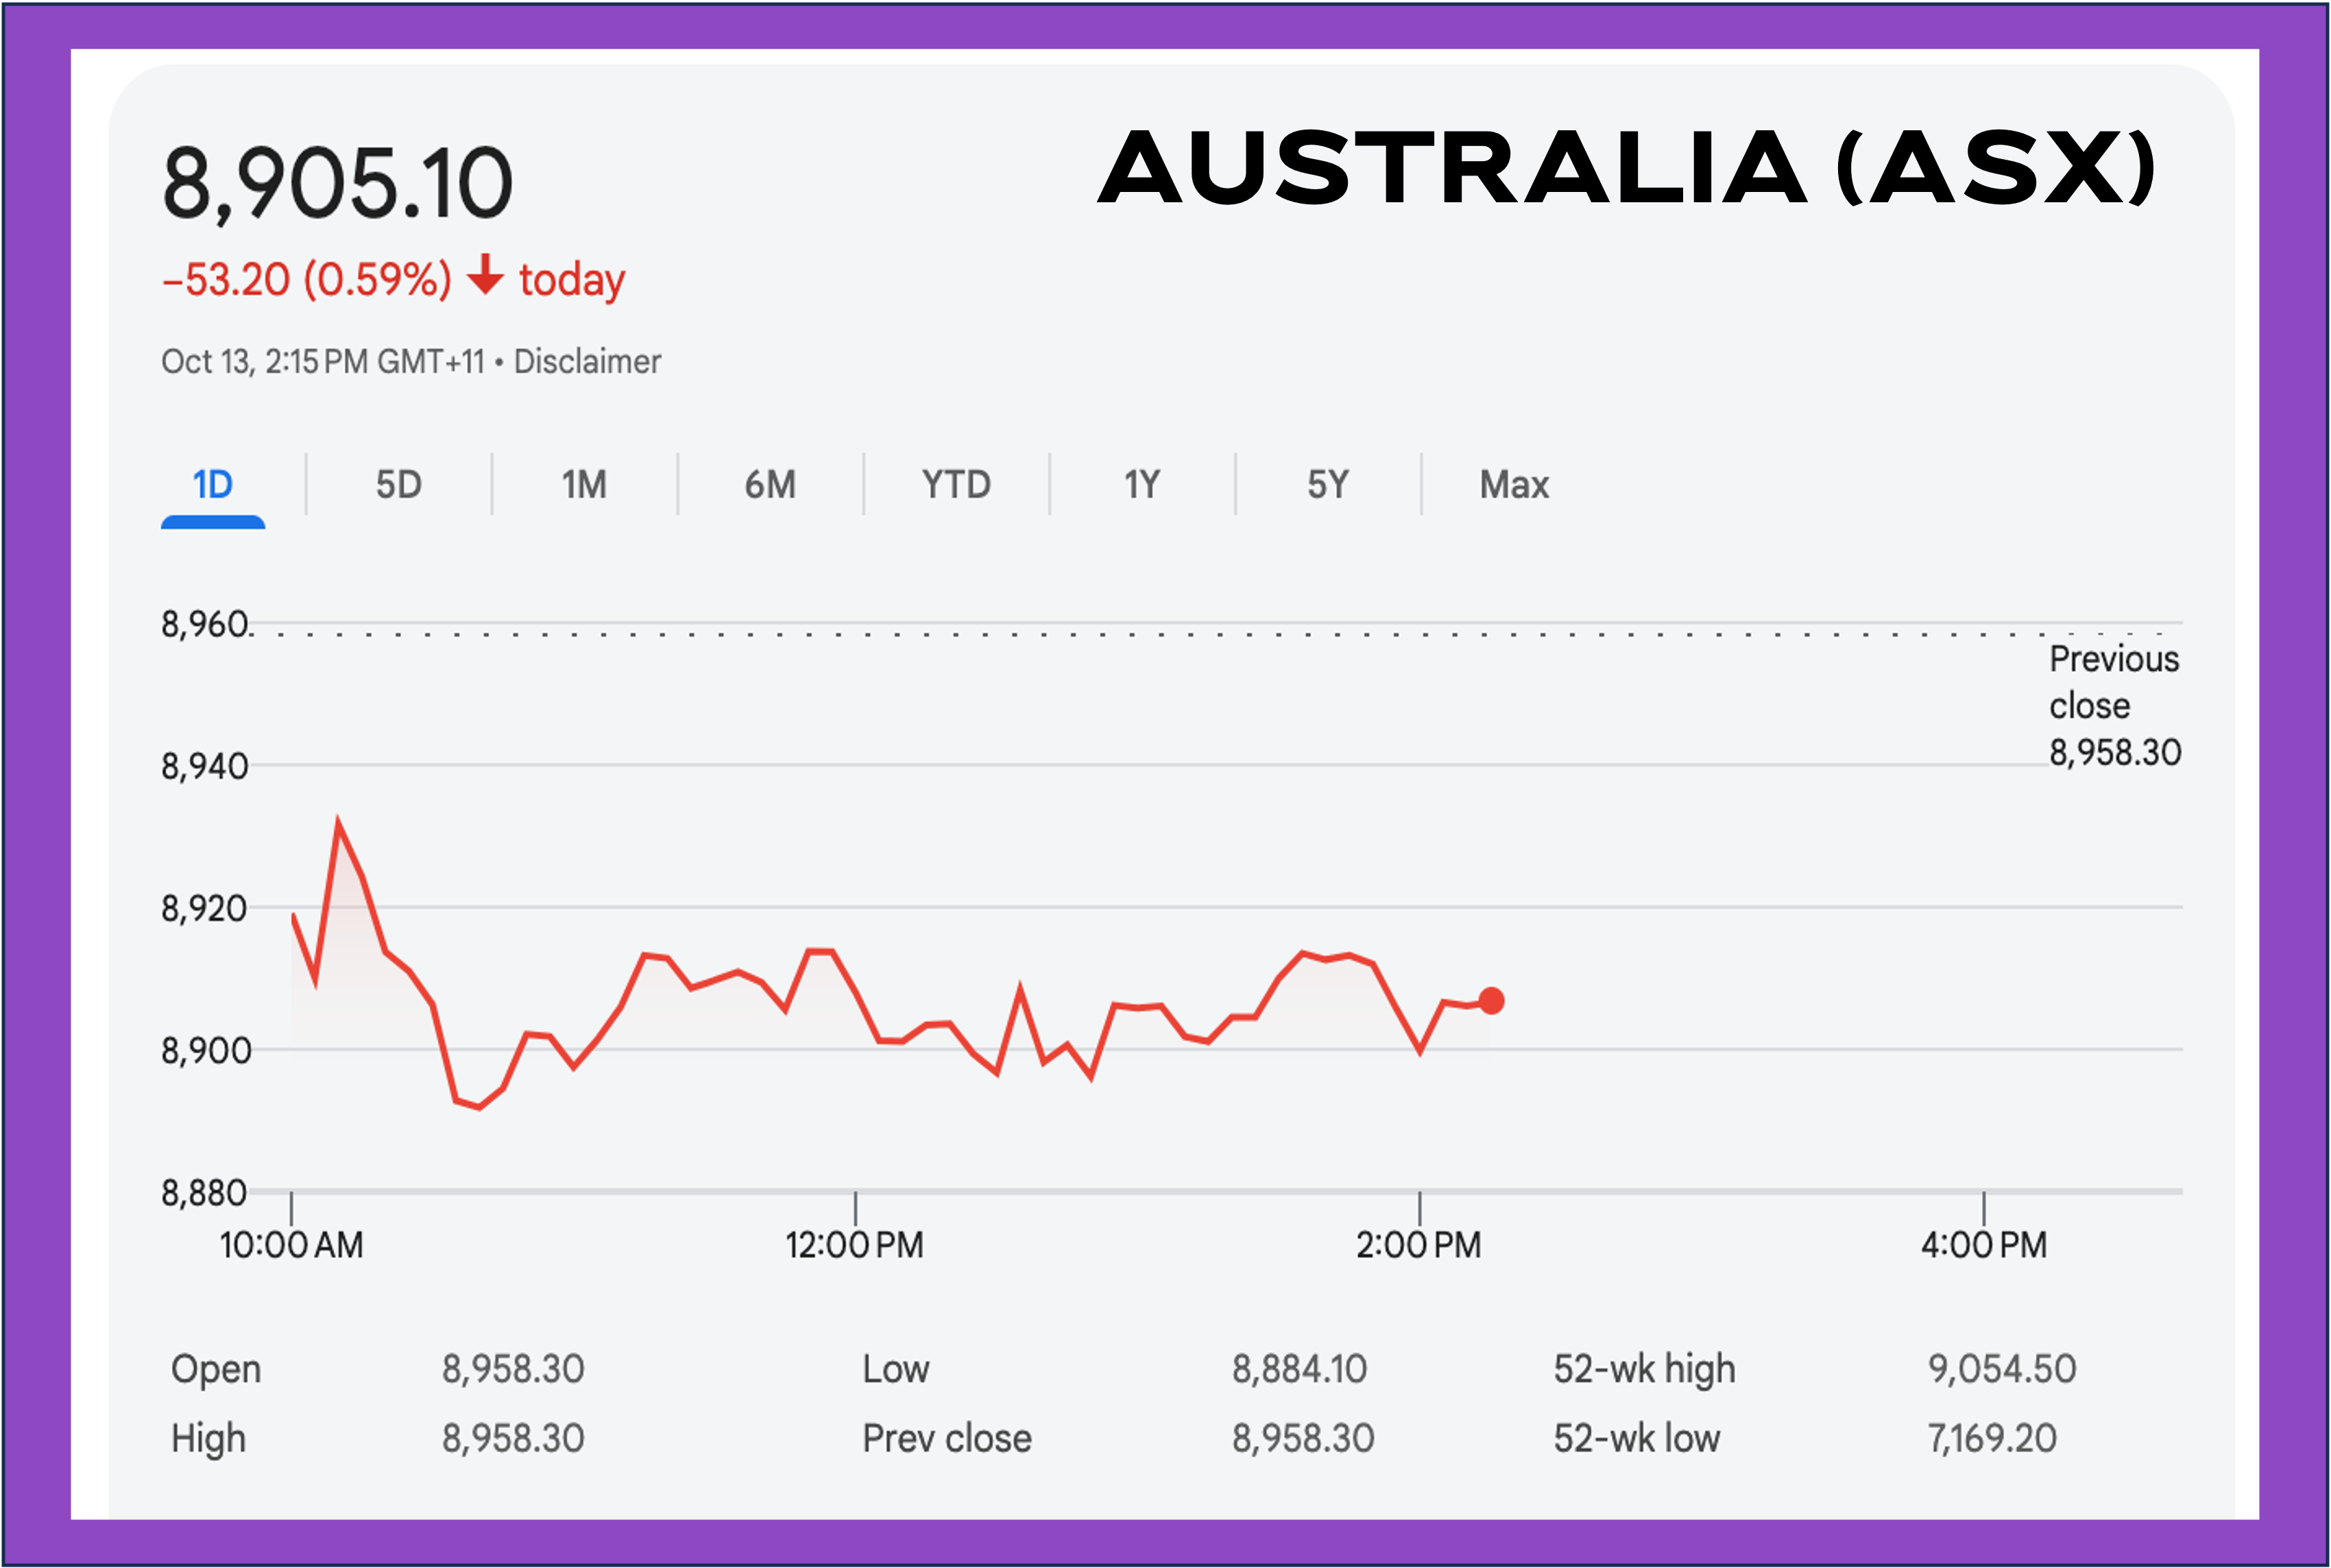The image size is (2331, 1568).
Task: Switch to the 5D chart tab
Action: click(398, 485)
